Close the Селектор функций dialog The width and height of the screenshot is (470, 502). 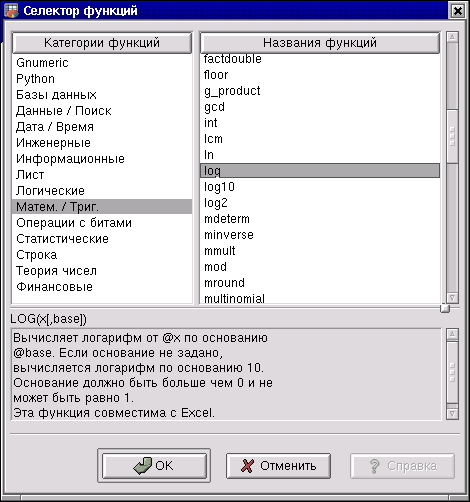(458, 11)
